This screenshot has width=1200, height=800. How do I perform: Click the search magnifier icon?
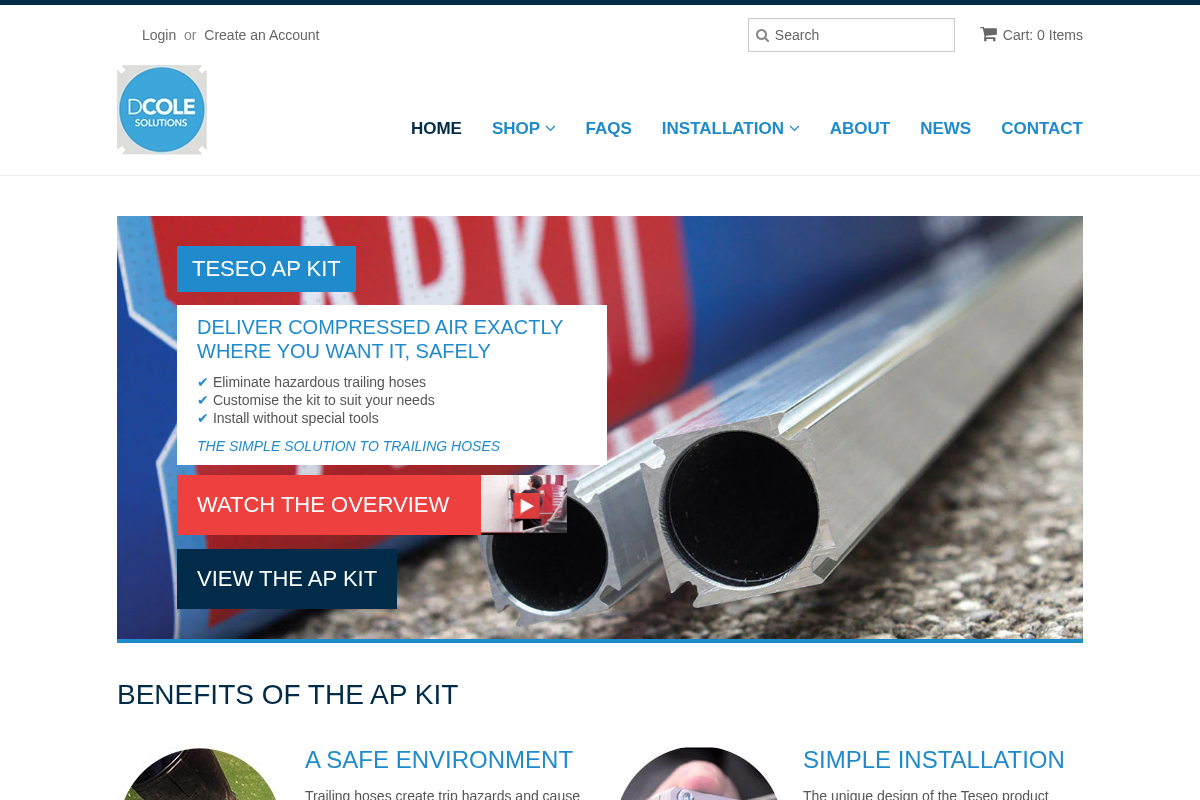762,35
